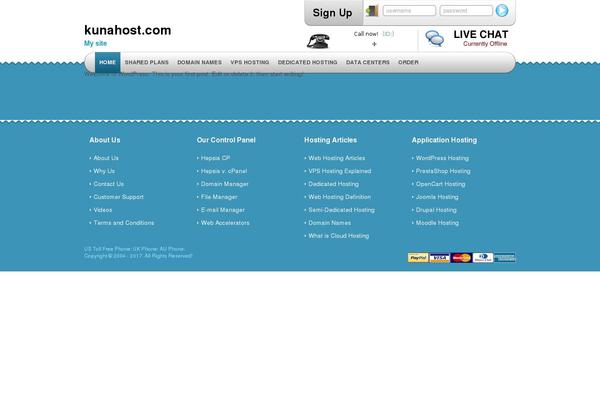Open DATA CENTERS menu item

368,62
